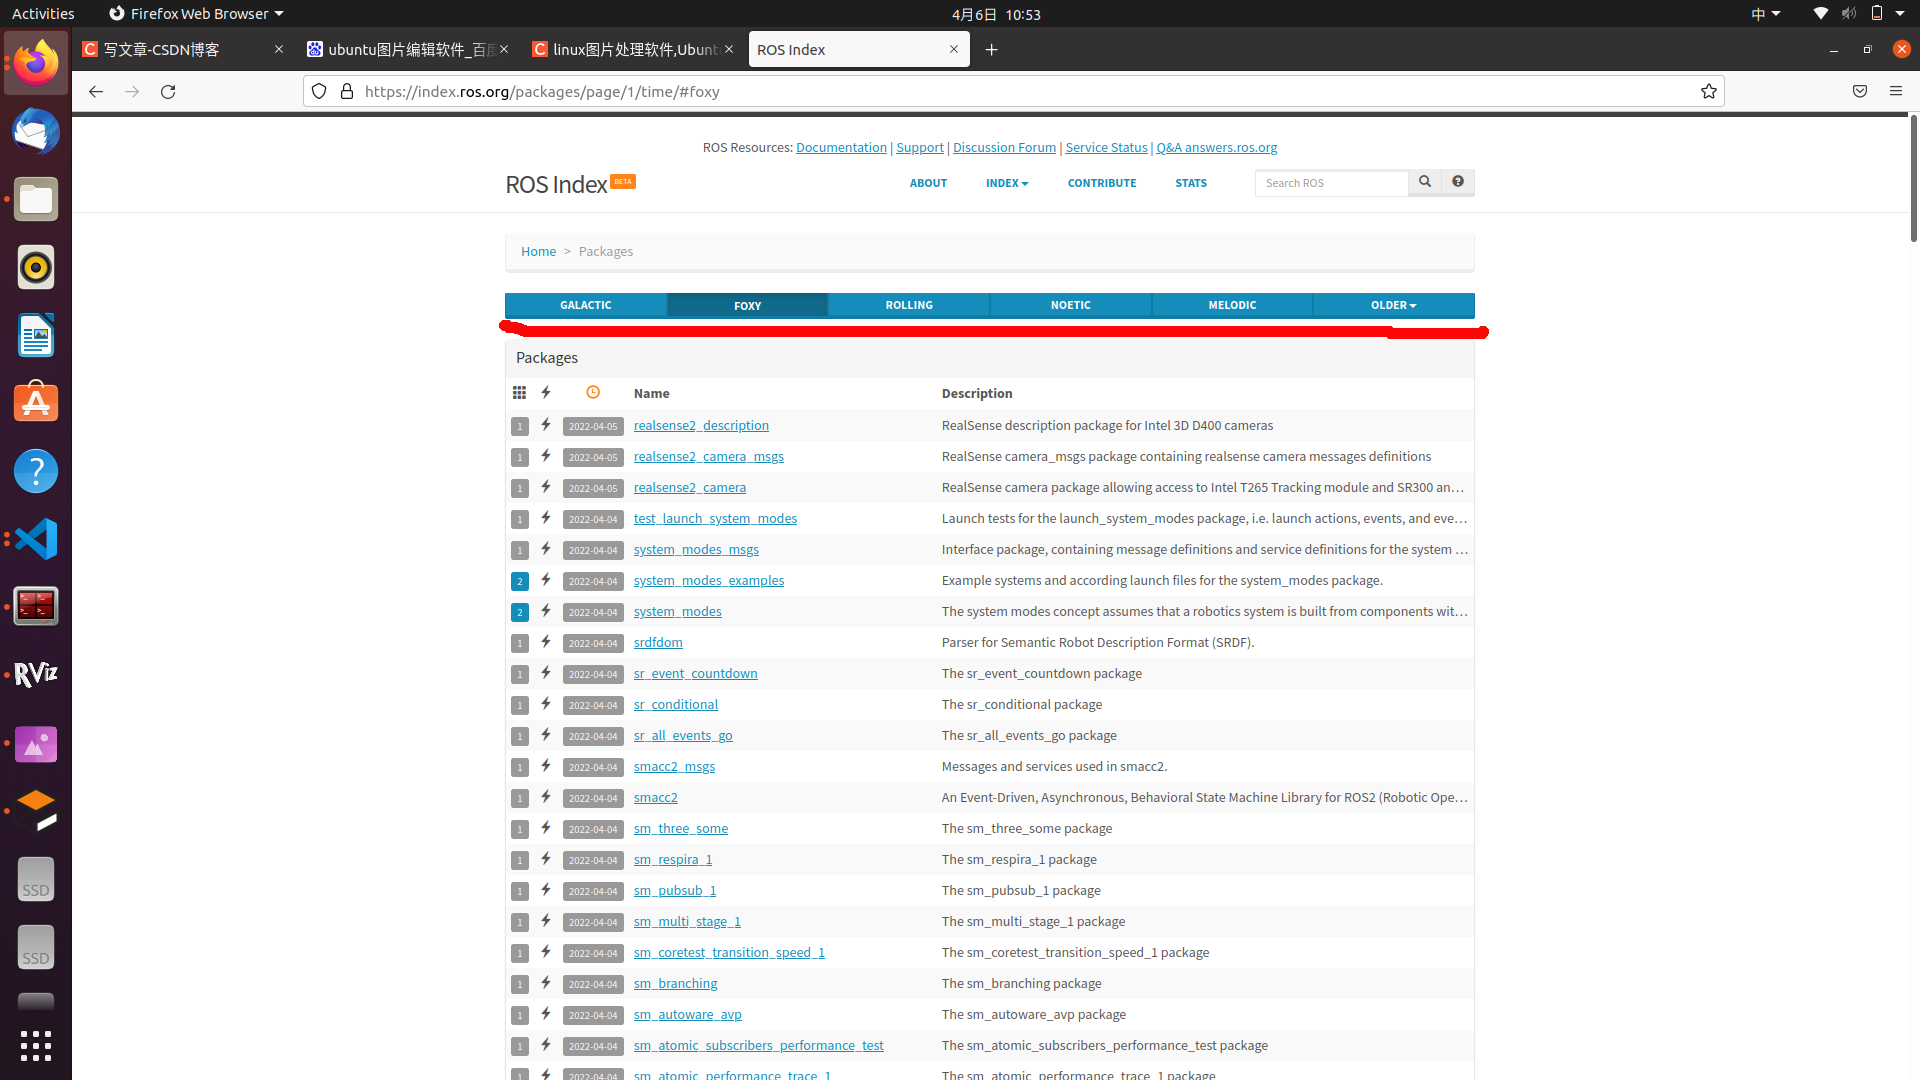Expand the OLDER distros dropdown
The width and height of the screenshot is (1920, 1080).
1393,305
